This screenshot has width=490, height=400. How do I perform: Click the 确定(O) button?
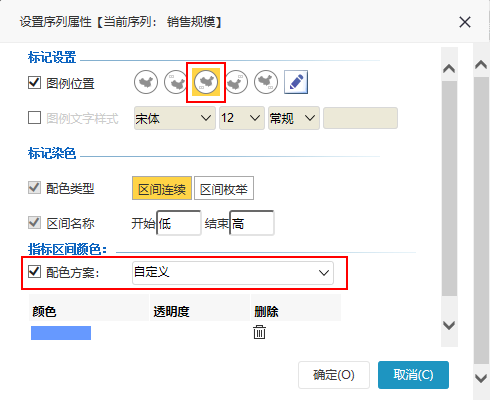334,375
